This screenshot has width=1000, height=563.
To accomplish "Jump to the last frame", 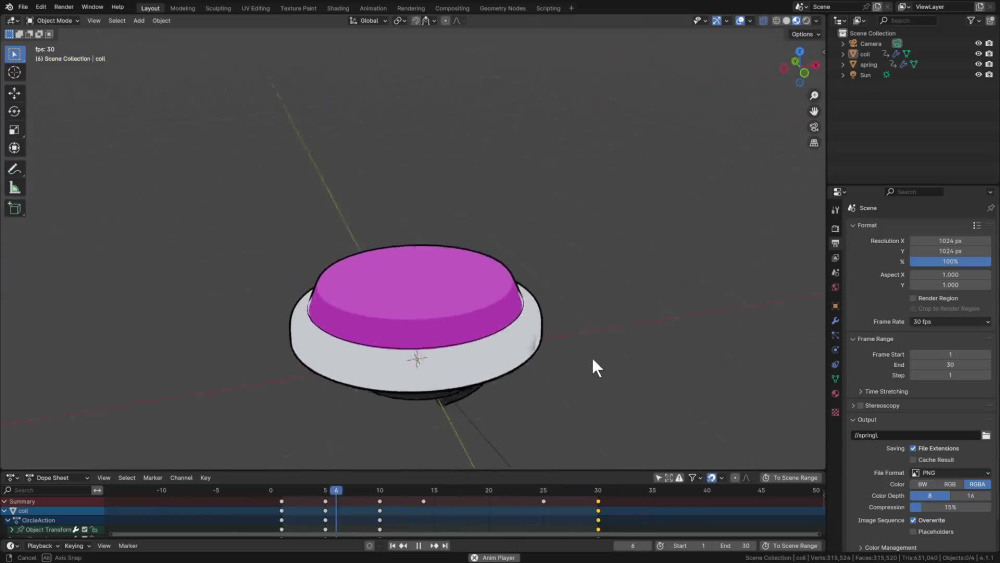I will 445,546.
